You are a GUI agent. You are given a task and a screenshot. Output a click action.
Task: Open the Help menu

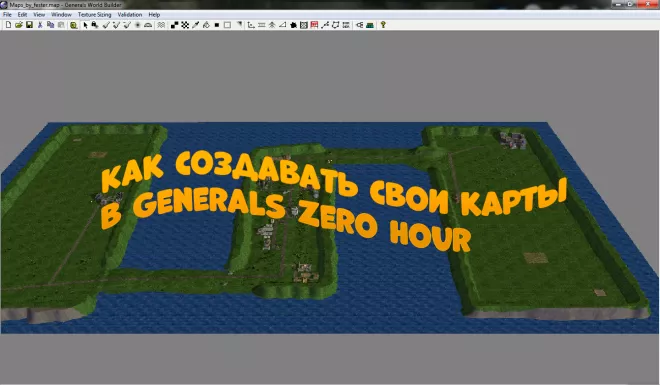tap(154, 14)
